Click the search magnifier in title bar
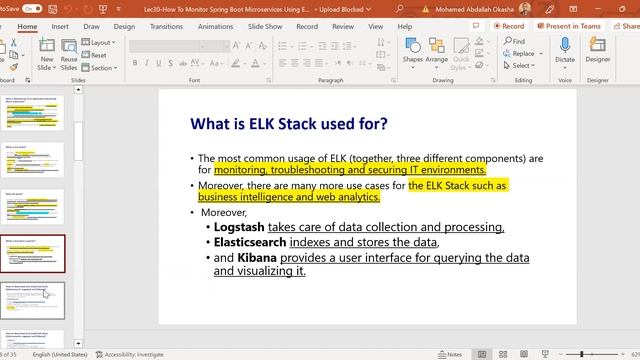 400,8
